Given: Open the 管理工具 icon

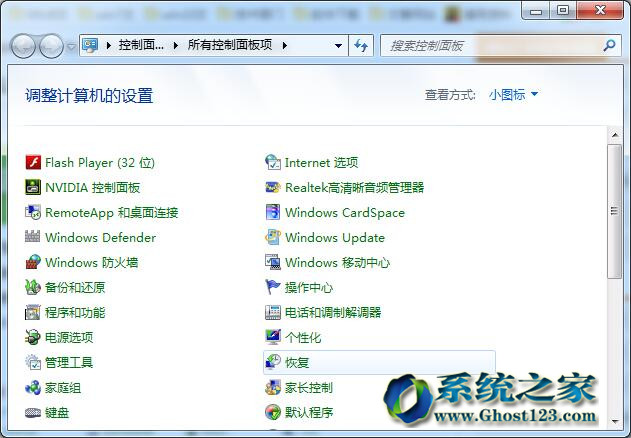Looking at the screenshot, I should tap(33, 362).
